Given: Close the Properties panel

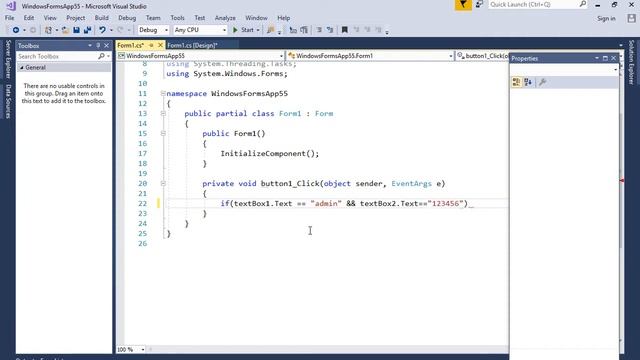Looking at the screenshot, I should coord(613,58).
